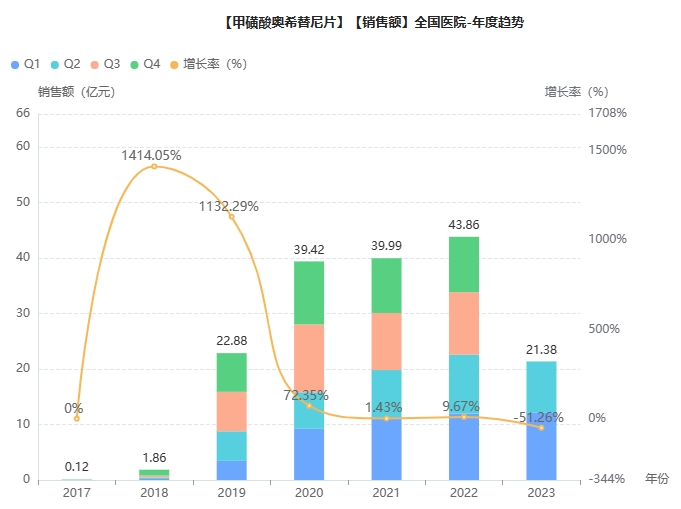
Task: Select the cyan Q2 segment of 2023 bar
Action: click(541, 390)
